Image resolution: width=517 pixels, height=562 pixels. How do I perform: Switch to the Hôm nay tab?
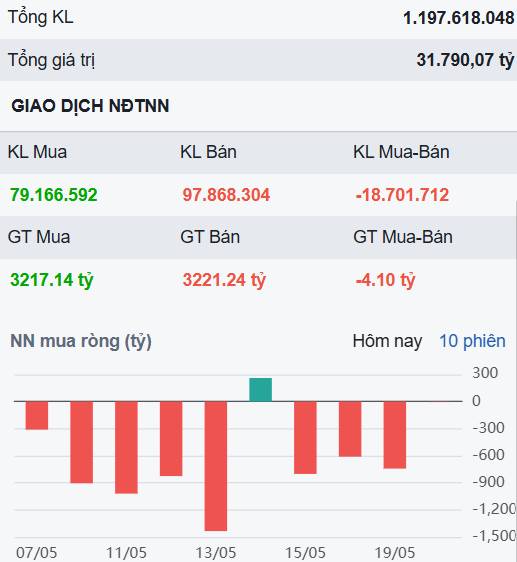[x=387, y=341]
